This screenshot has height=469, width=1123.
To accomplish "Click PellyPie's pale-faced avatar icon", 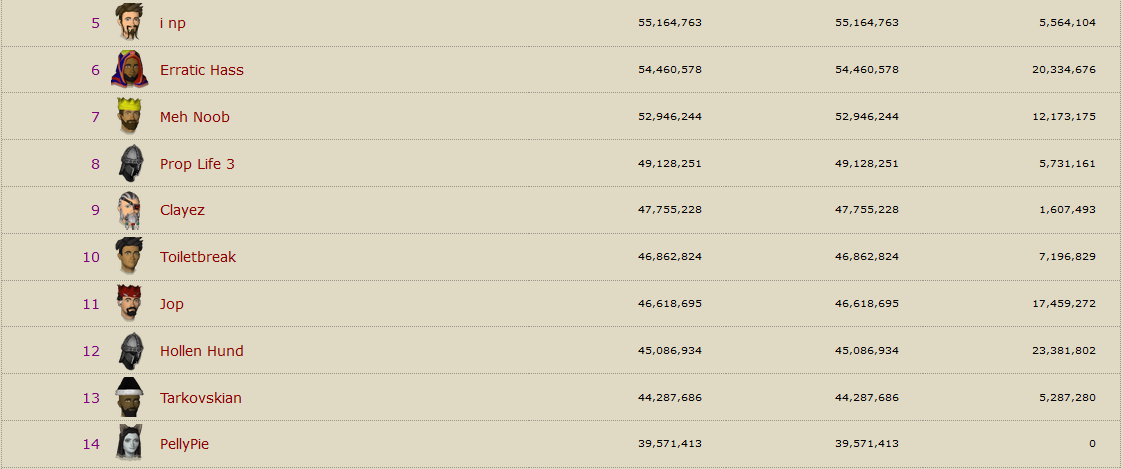I will tap(130, 443).
